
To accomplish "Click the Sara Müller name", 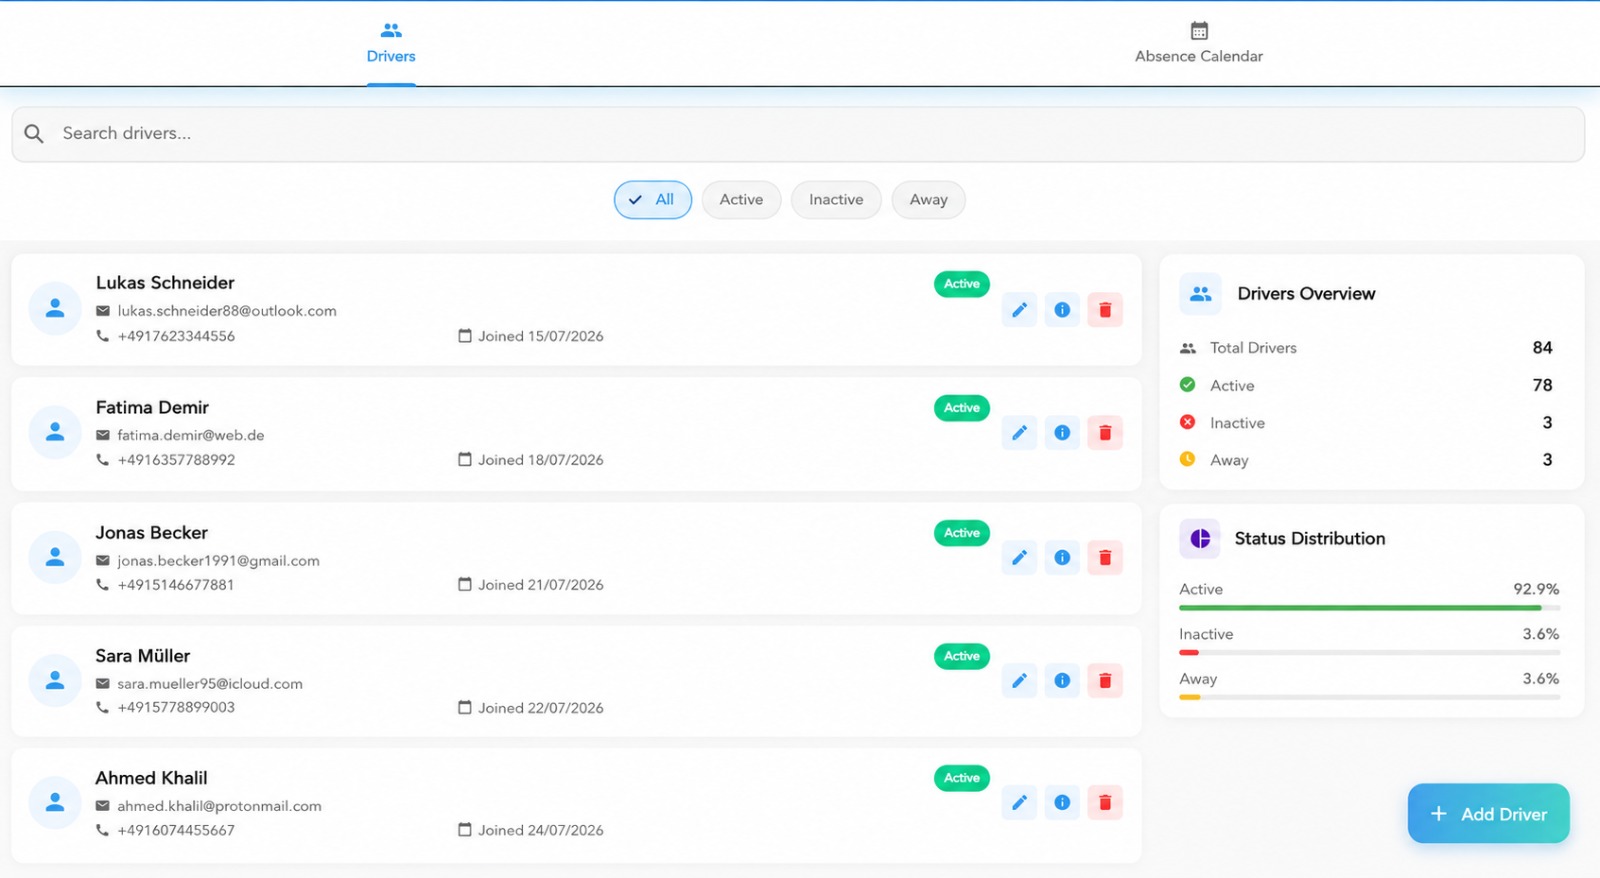I will coord(143,656).
